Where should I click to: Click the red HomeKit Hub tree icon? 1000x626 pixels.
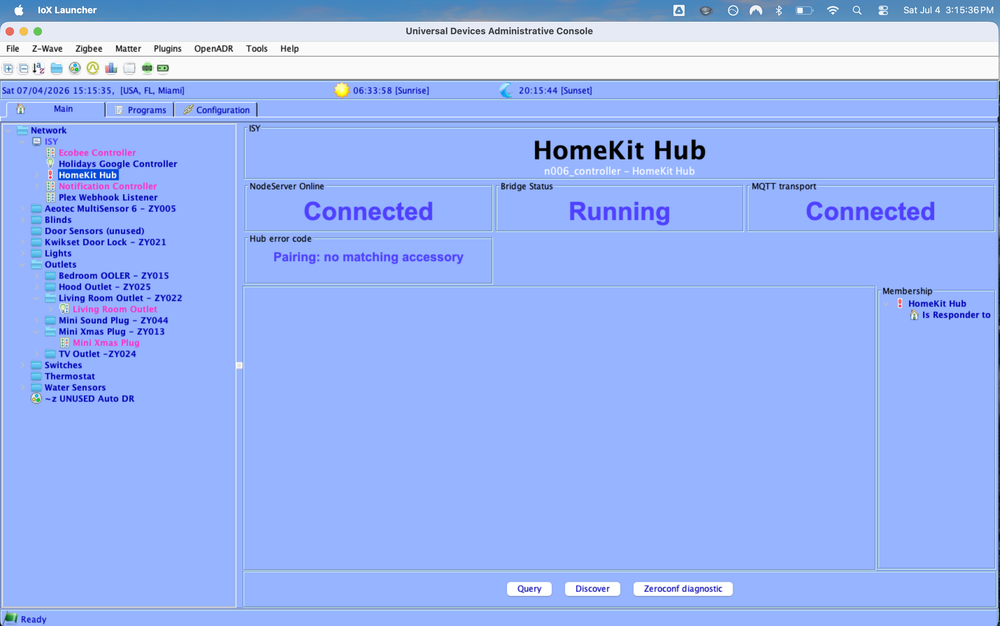coord(50,175)
